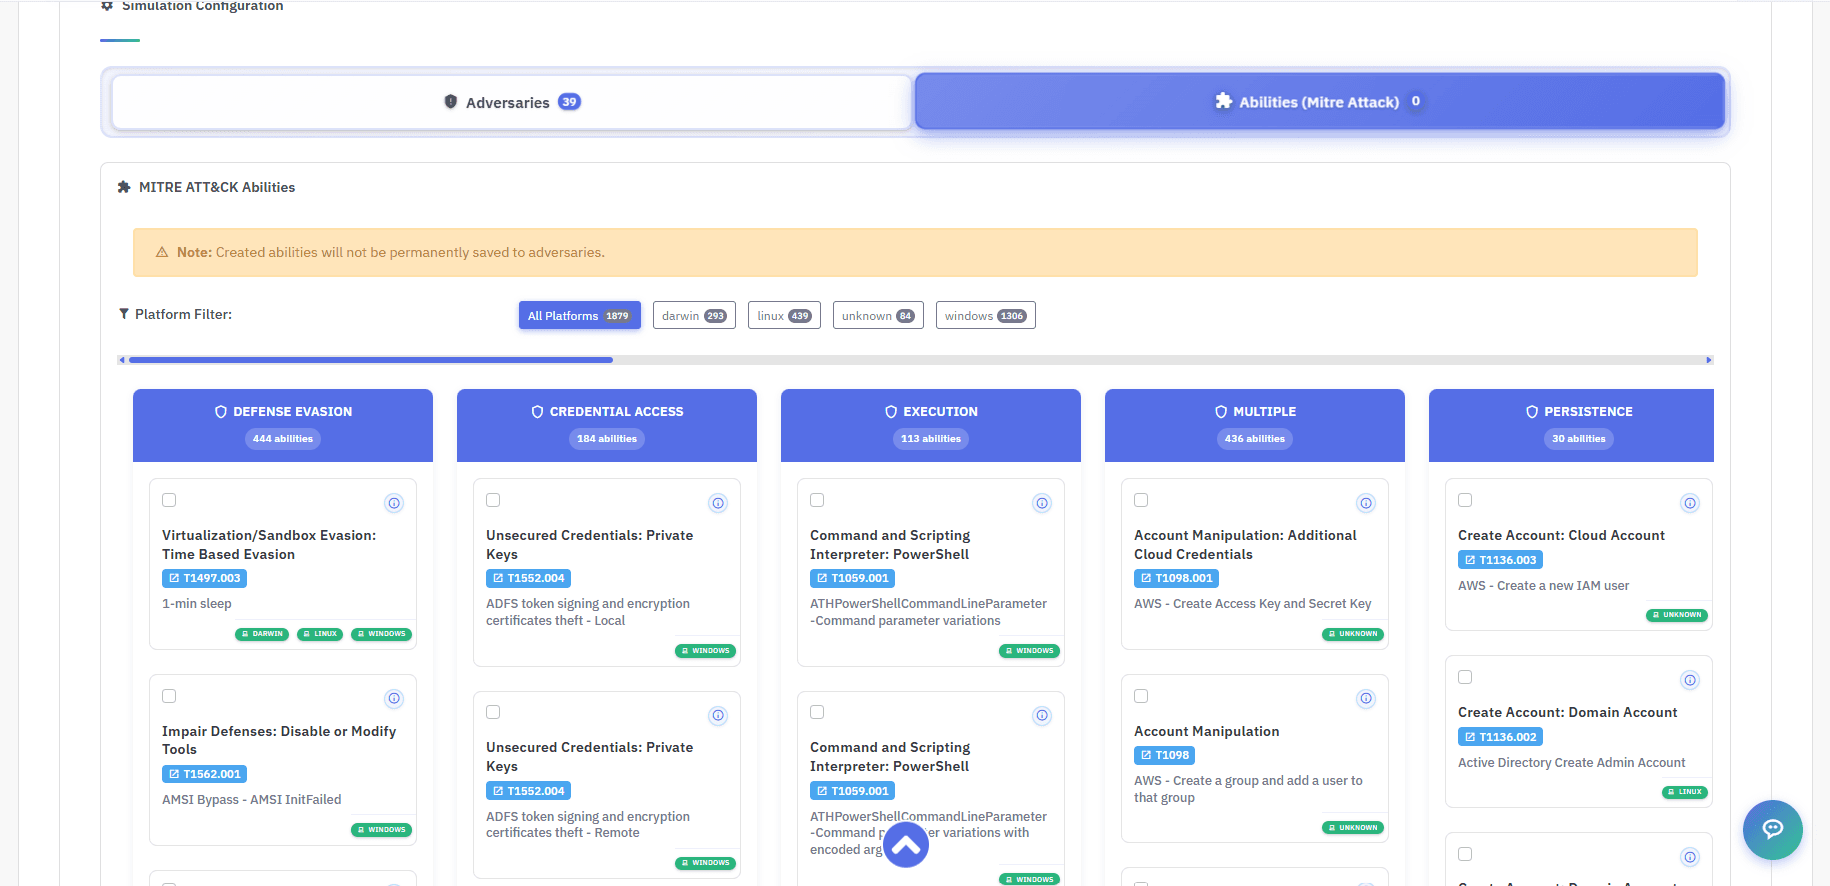Screen dimensions: 1830x886
Task: Click the DARWIN tag on Time Based Evasion
Action: click(x=262, y=634)
